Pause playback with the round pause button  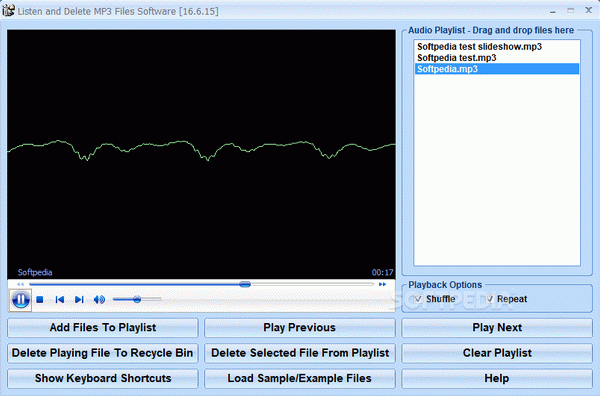coord(21,300)
